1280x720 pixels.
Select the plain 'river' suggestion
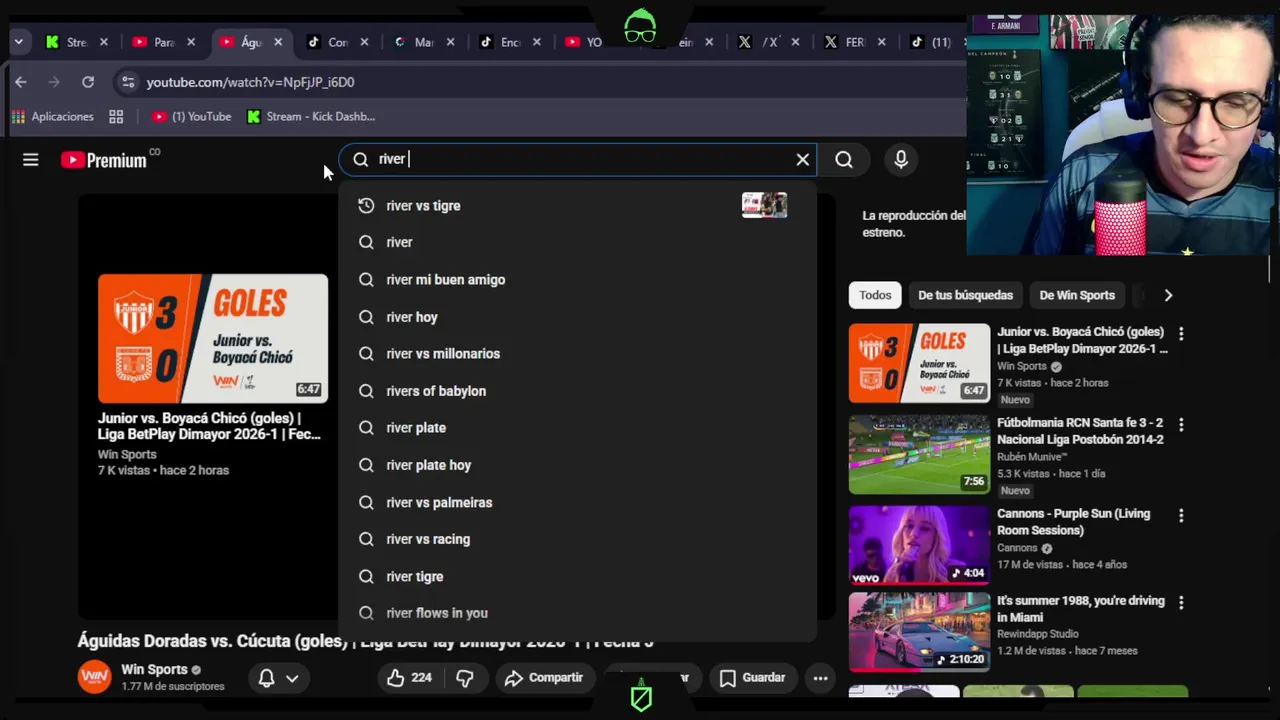pyautogui.click(x=577, y=242)
